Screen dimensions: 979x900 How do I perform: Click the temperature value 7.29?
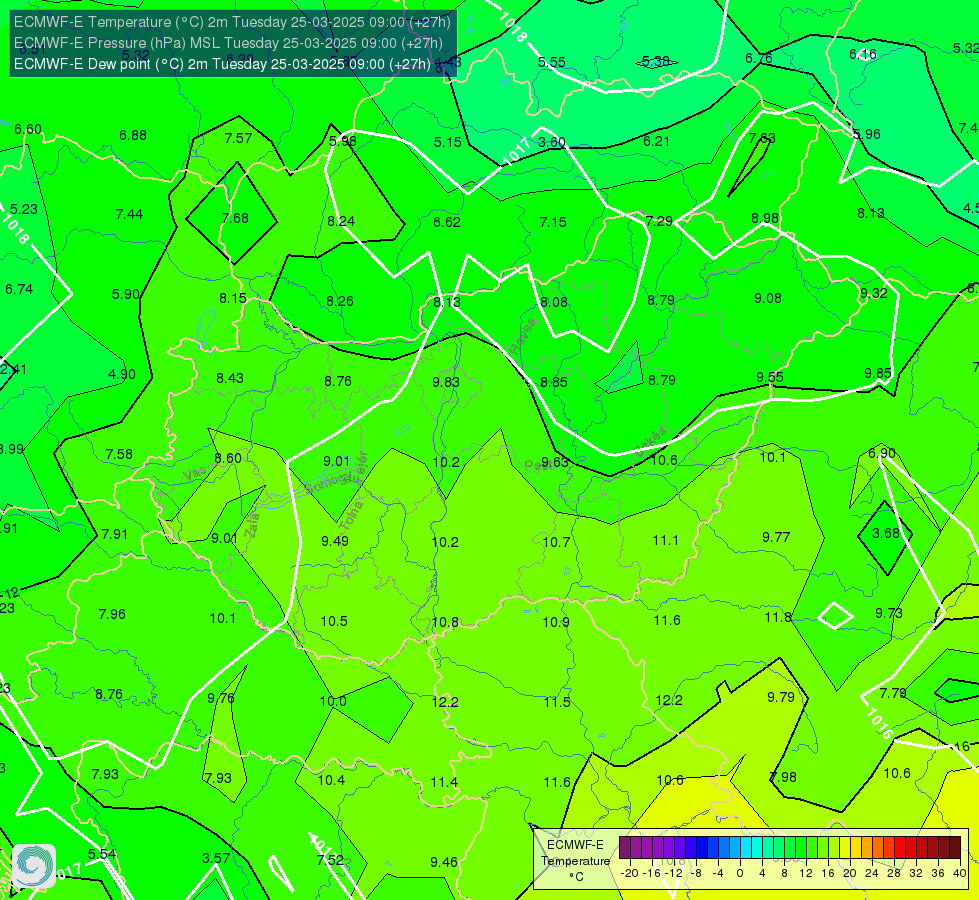659,221
